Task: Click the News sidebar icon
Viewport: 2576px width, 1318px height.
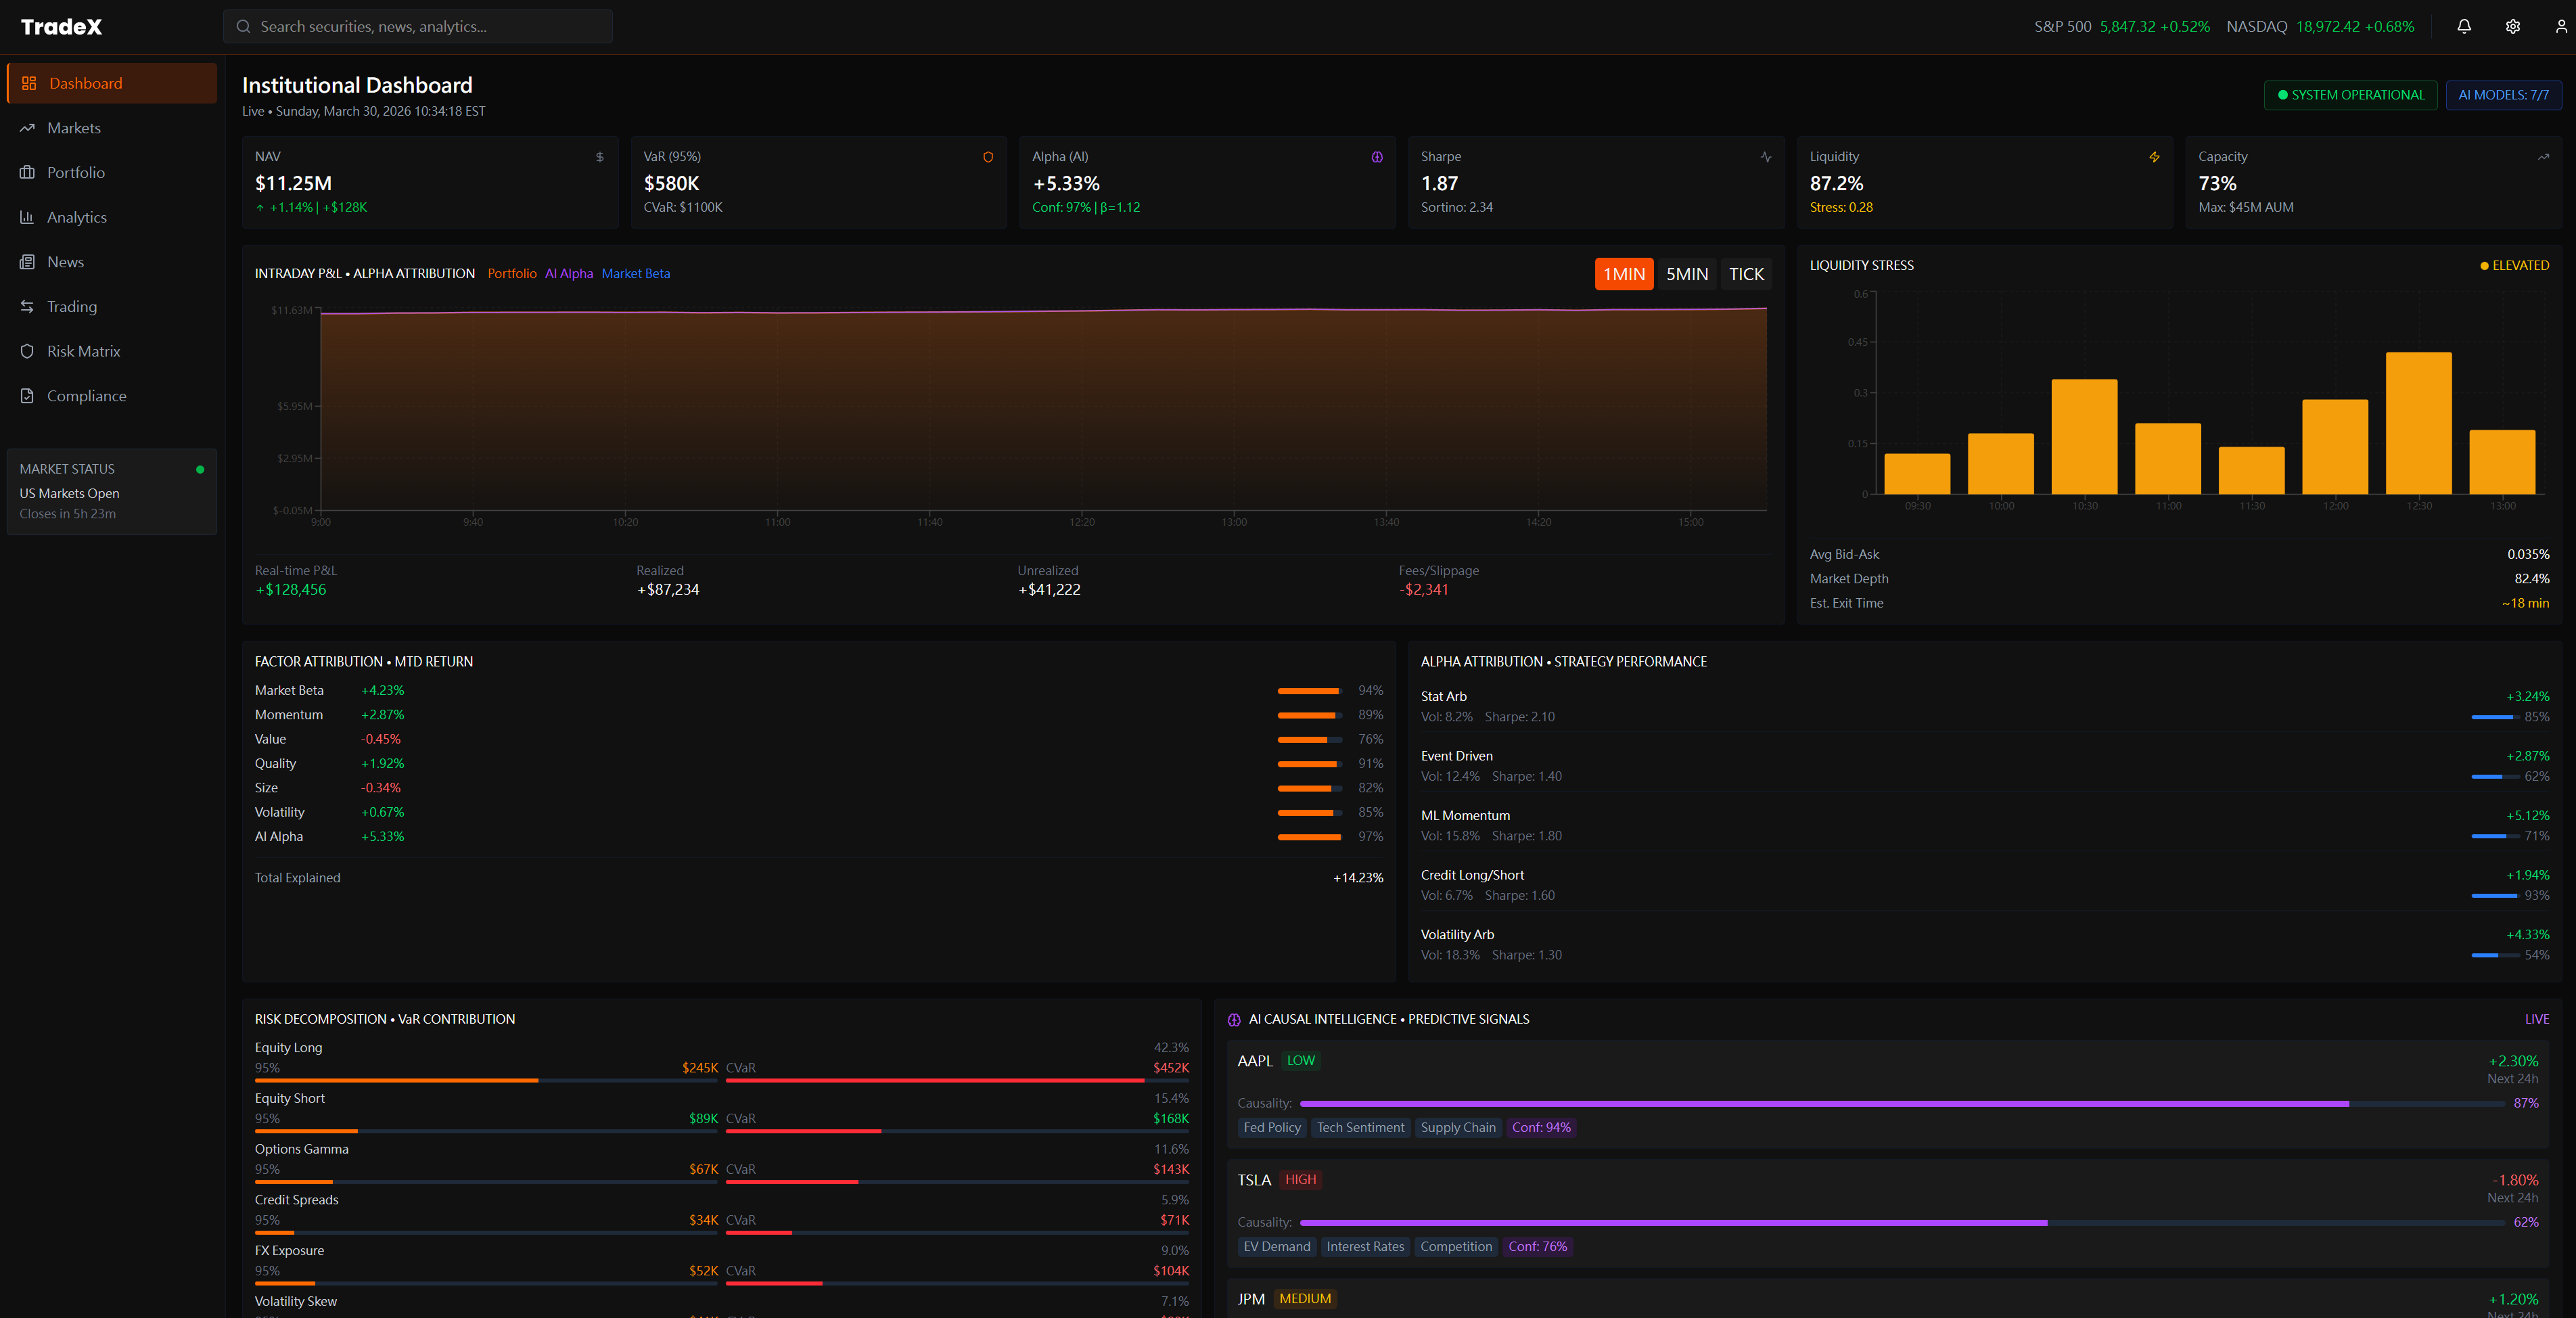Action: 28,261
